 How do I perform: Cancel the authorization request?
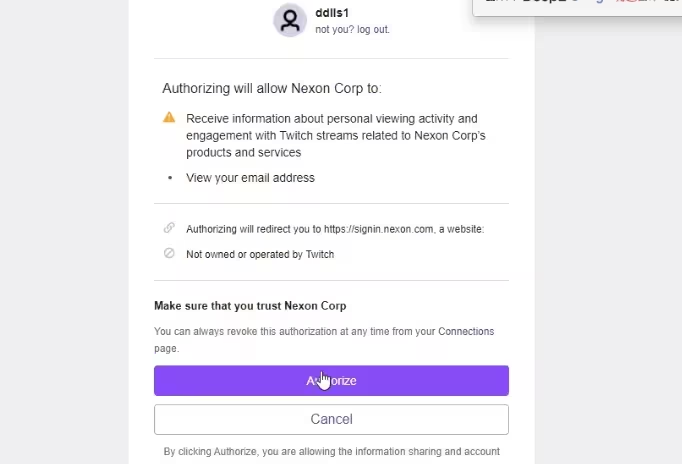coord(331,419)
